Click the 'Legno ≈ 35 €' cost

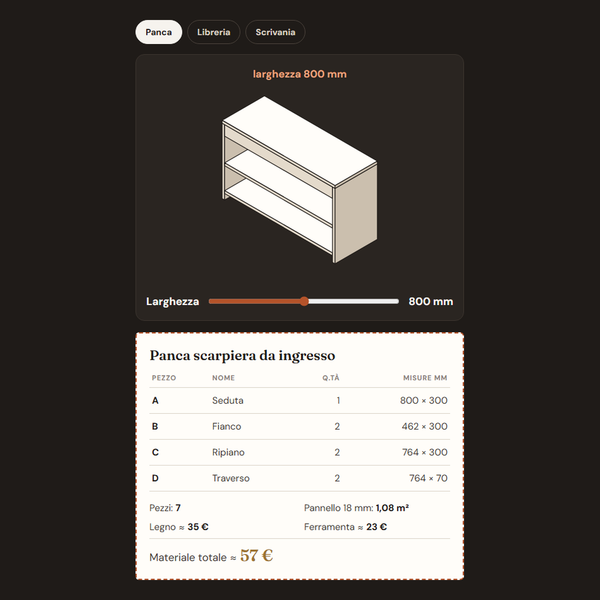[x=179, y=527]
